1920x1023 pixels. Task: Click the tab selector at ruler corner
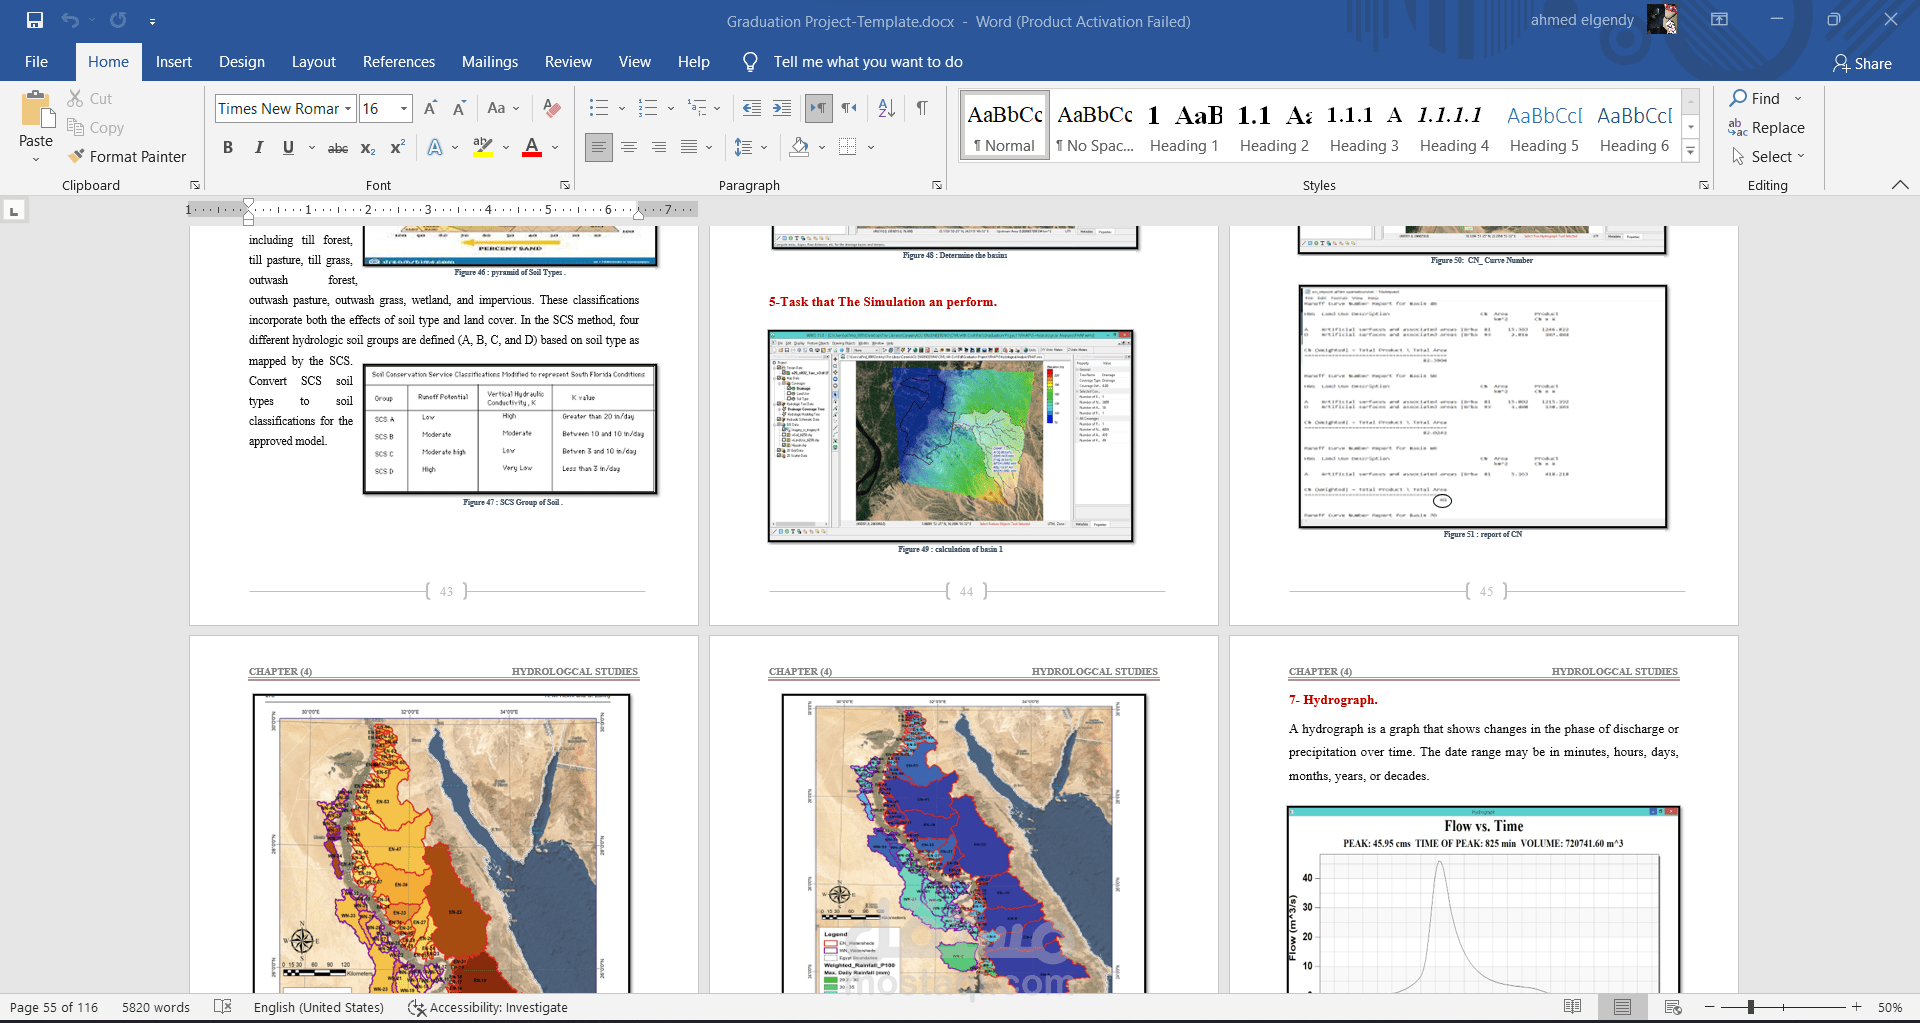pos(14,211)
